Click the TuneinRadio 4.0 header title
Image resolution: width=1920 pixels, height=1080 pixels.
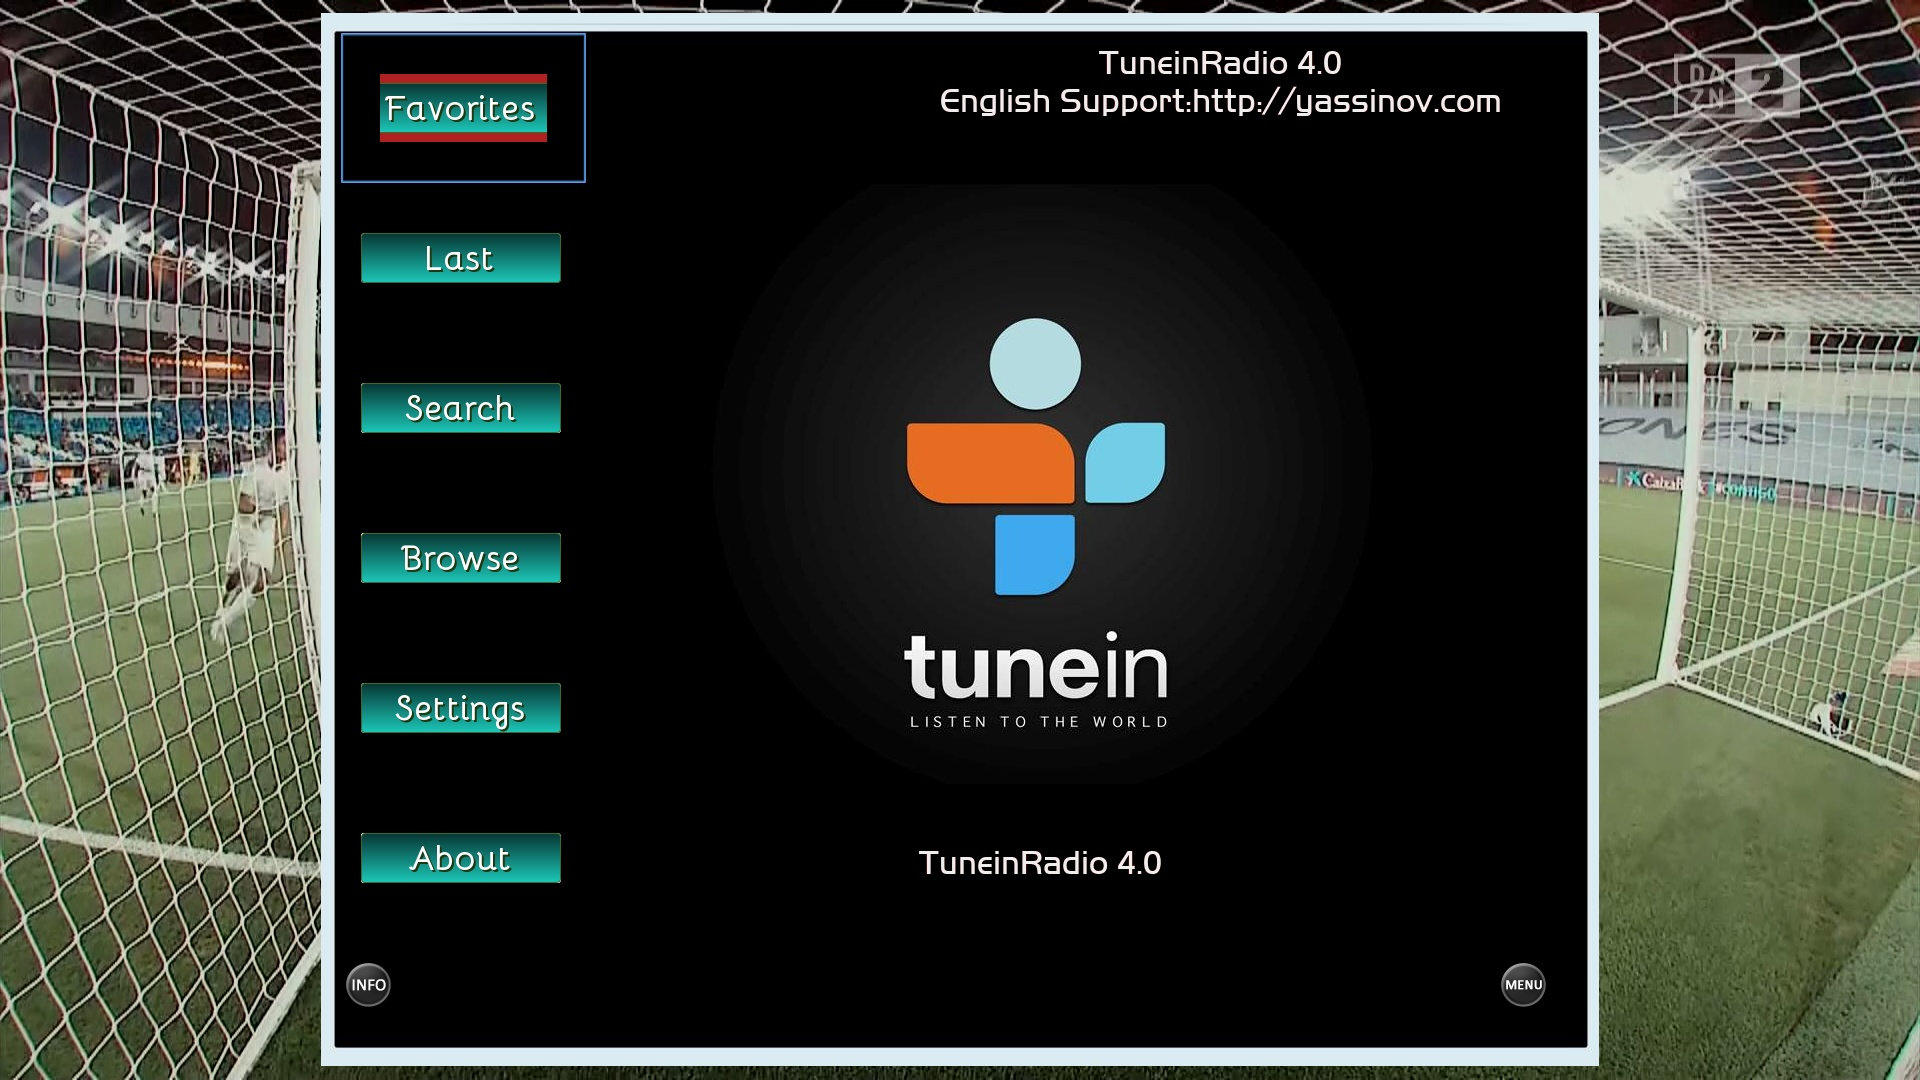(x=1220, y=63)
